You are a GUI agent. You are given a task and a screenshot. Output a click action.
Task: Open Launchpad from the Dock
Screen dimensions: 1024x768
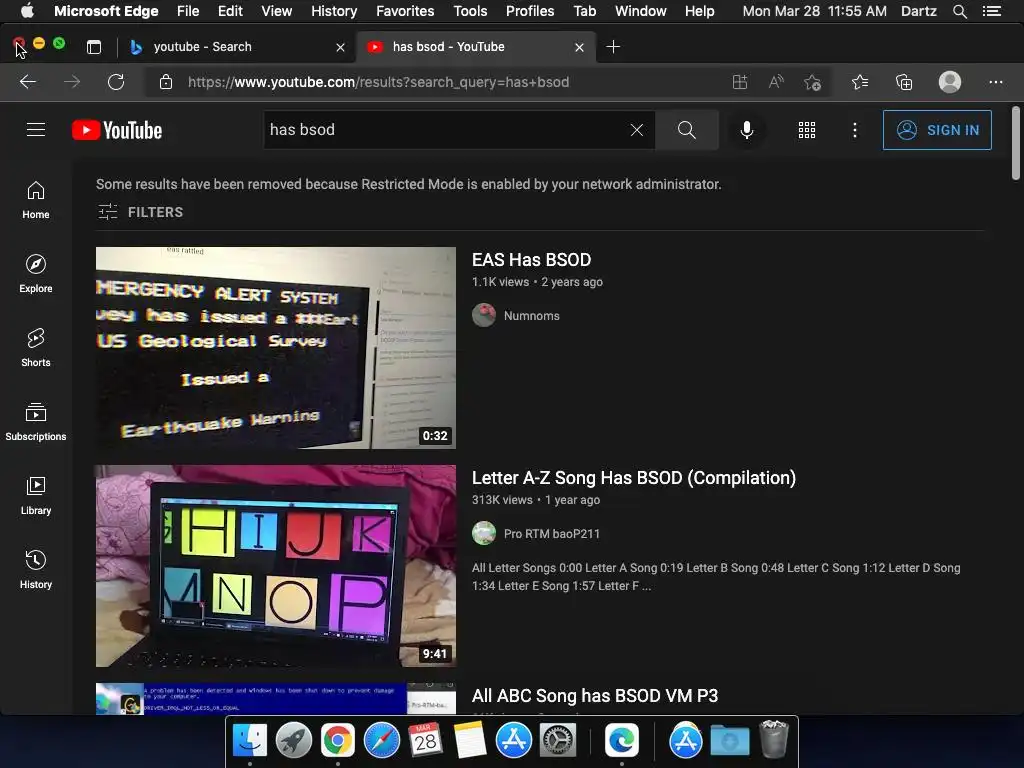(293, 741)
